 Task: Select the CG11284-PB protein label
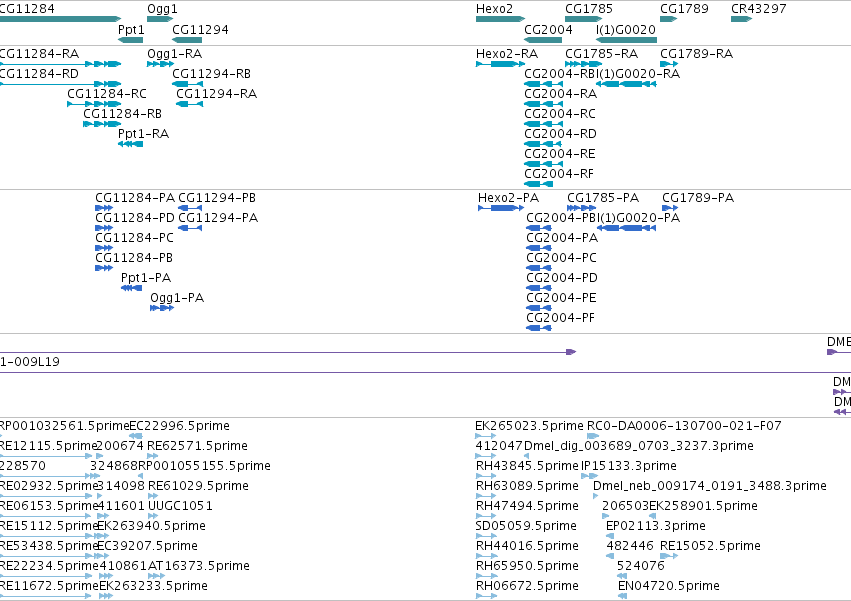(x=134, y=257)
